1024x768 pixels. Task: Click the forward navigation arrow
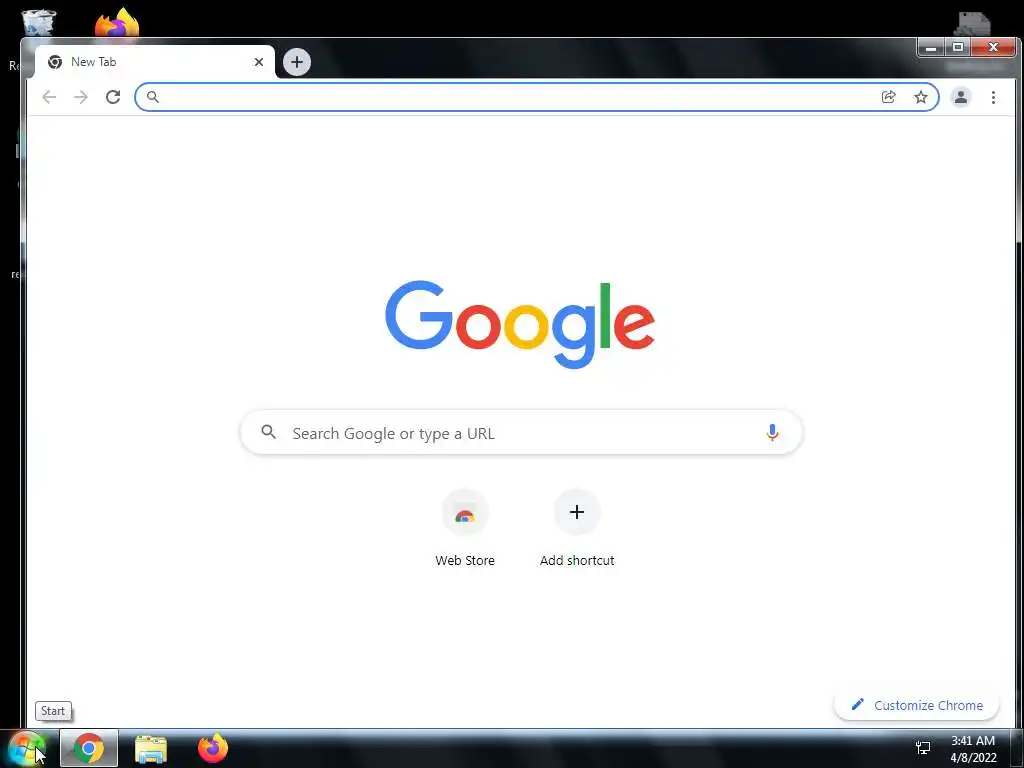tap(80, 97)
